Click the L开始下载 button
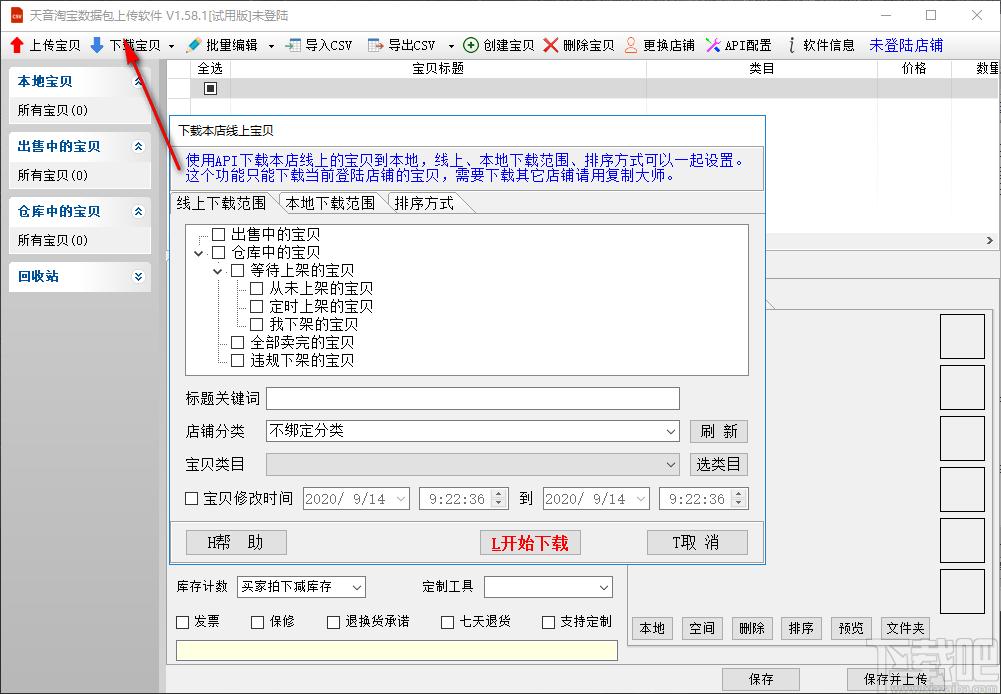Viewport: 1001px width, 694px height. [x=530, y=543]
